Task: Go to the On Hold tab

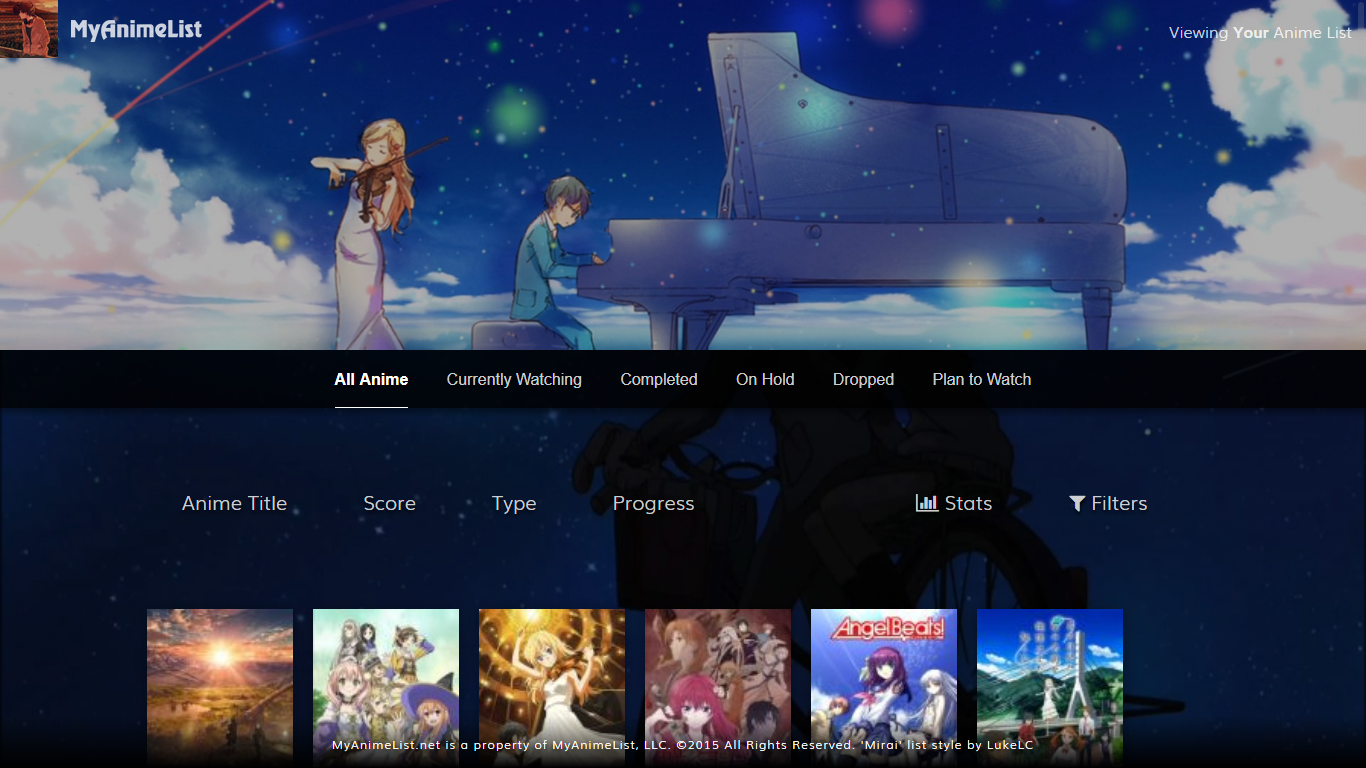Action: point(765,380)
